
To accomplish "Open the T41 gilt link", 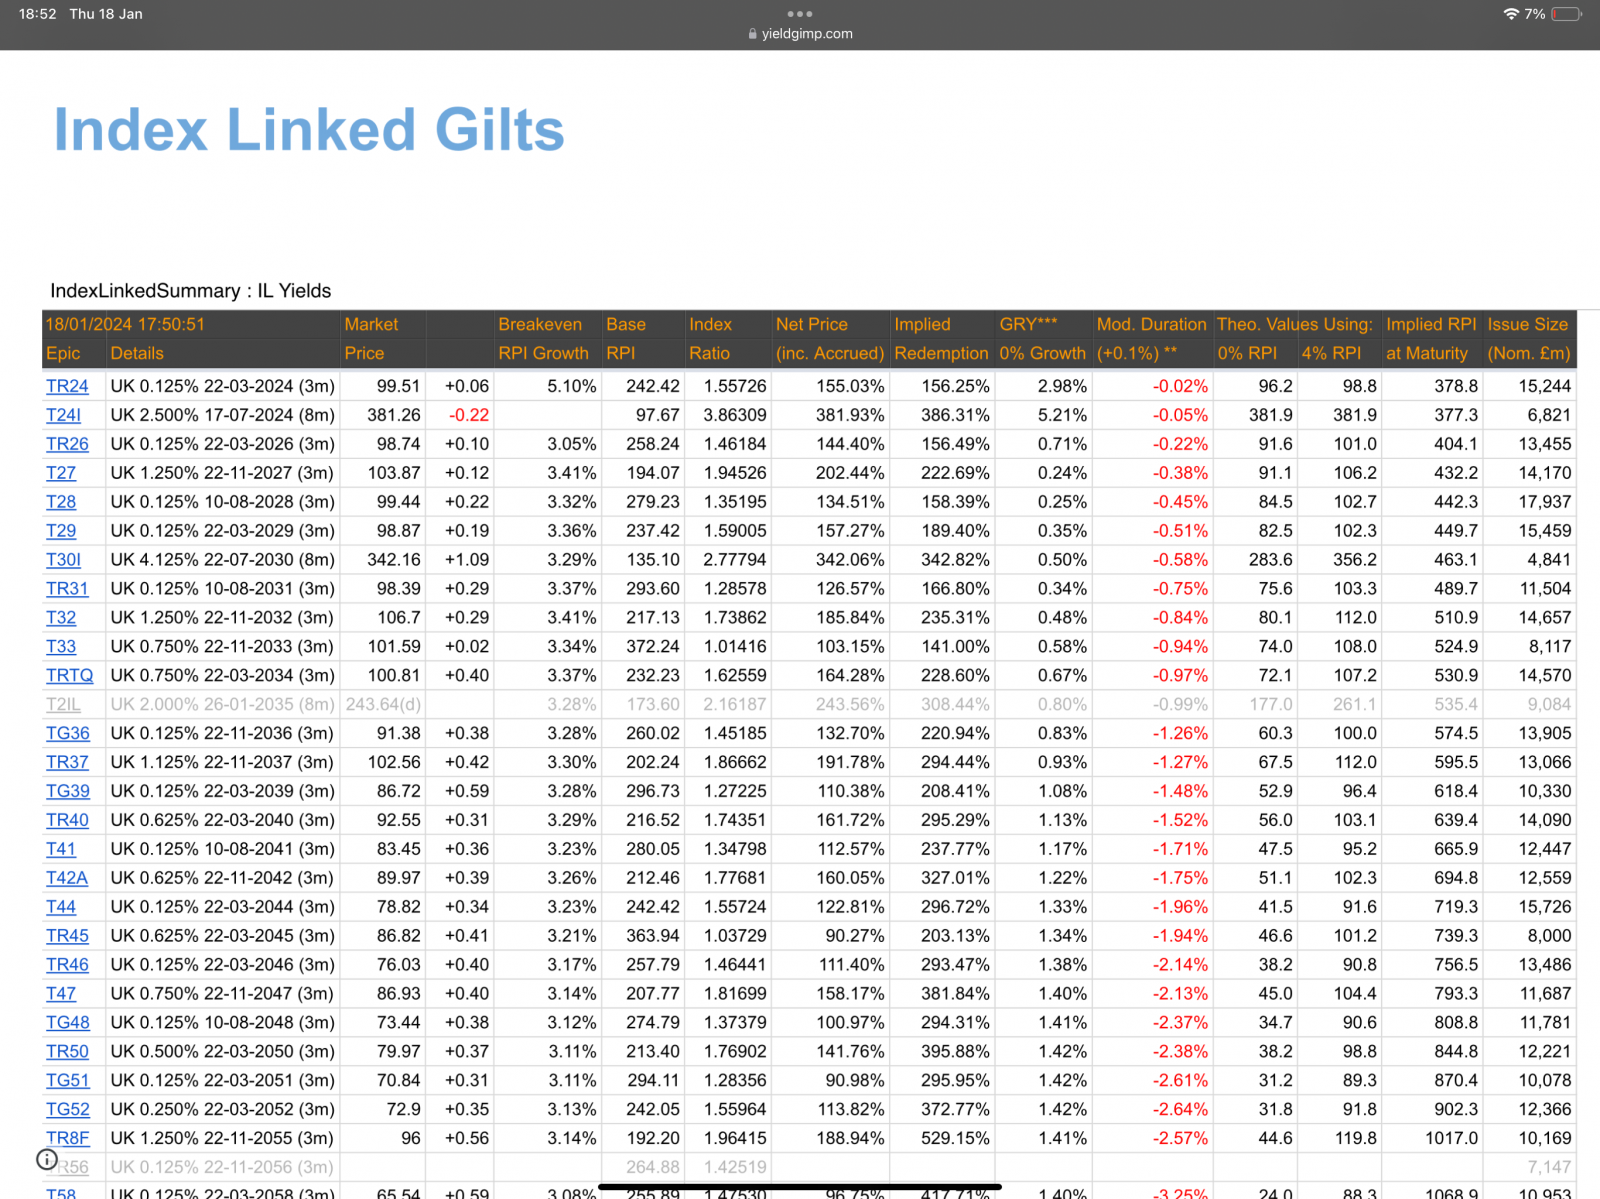I will click(x=61, y=849).
